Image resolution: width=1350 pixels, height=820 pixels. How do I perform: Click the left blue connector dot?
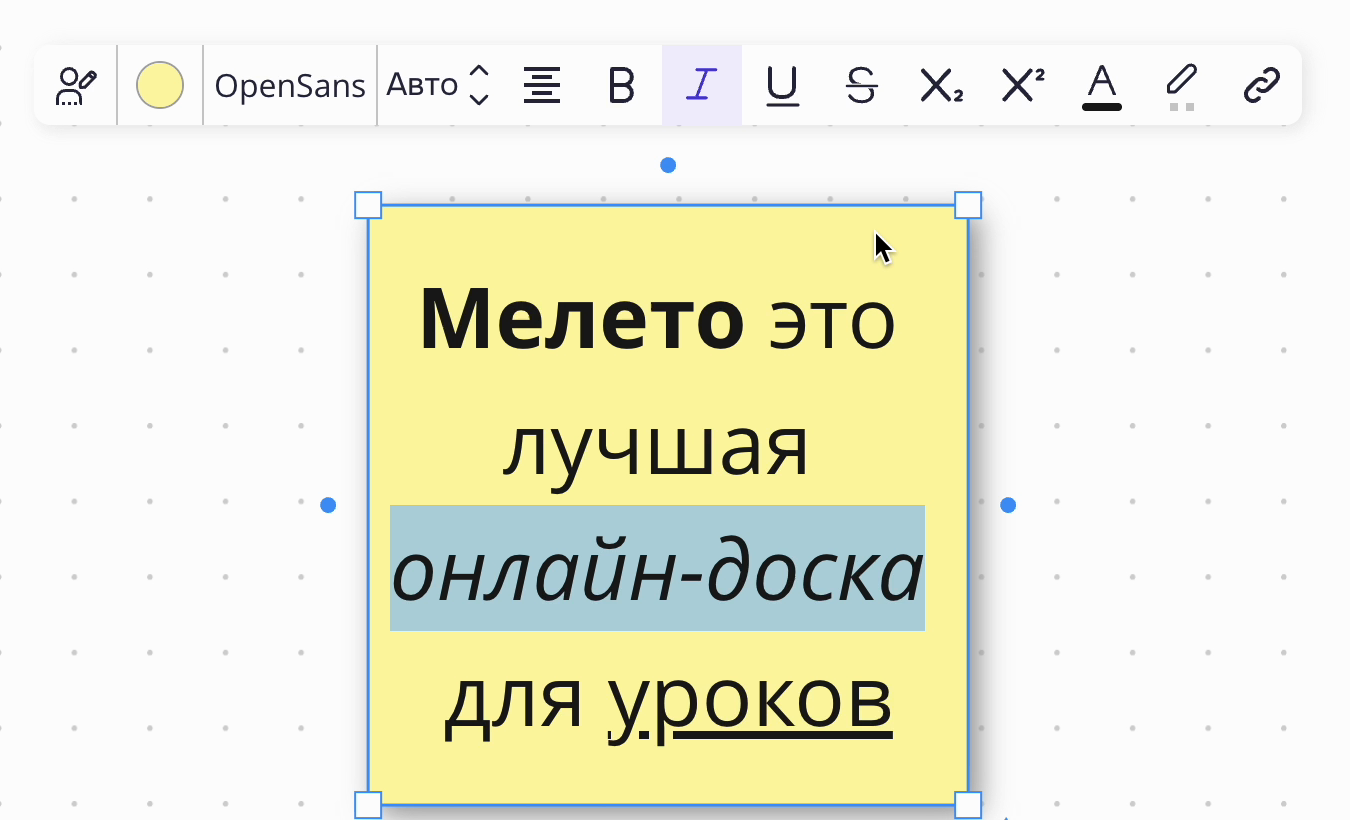(x=328, y=505)
